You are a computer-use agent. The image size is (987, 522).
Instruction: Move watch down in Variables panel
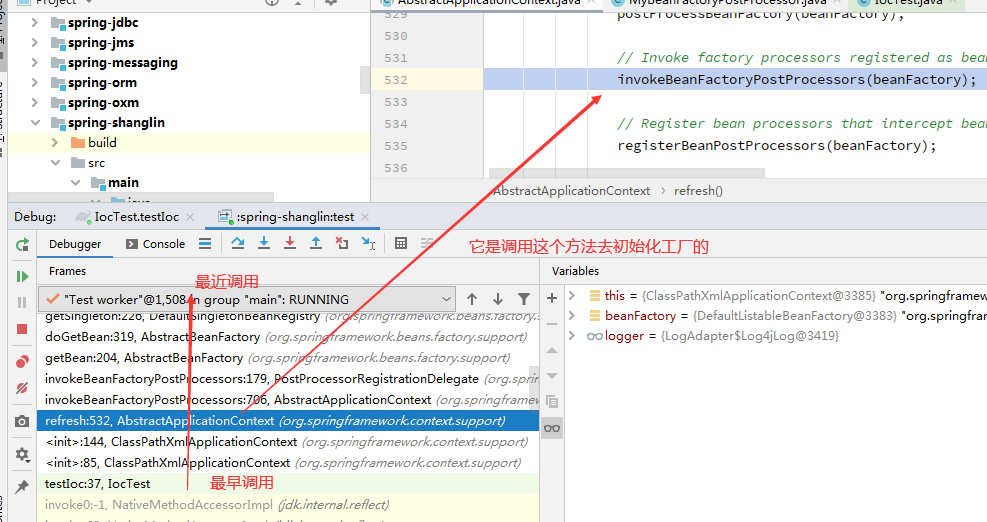[552, 376]
